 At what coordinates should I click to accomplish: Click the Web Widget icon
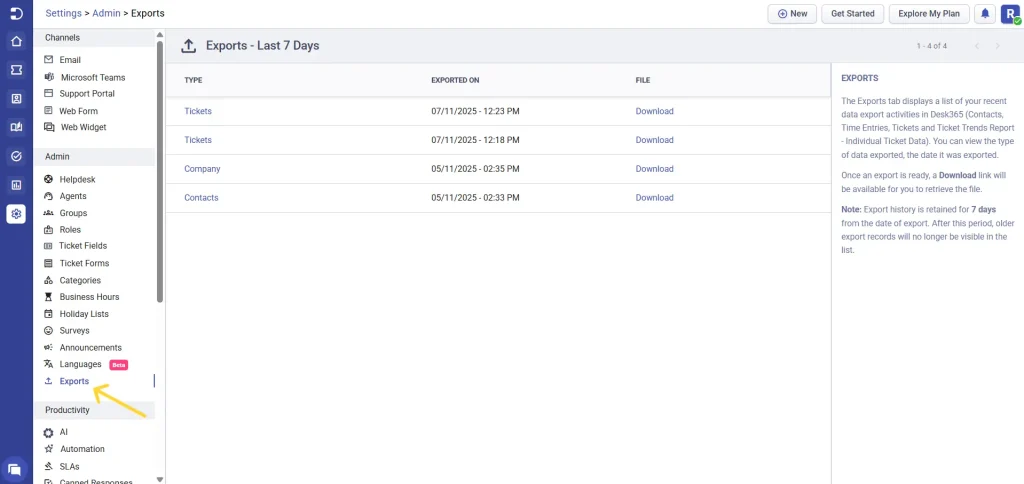click(x=48, y=127)
